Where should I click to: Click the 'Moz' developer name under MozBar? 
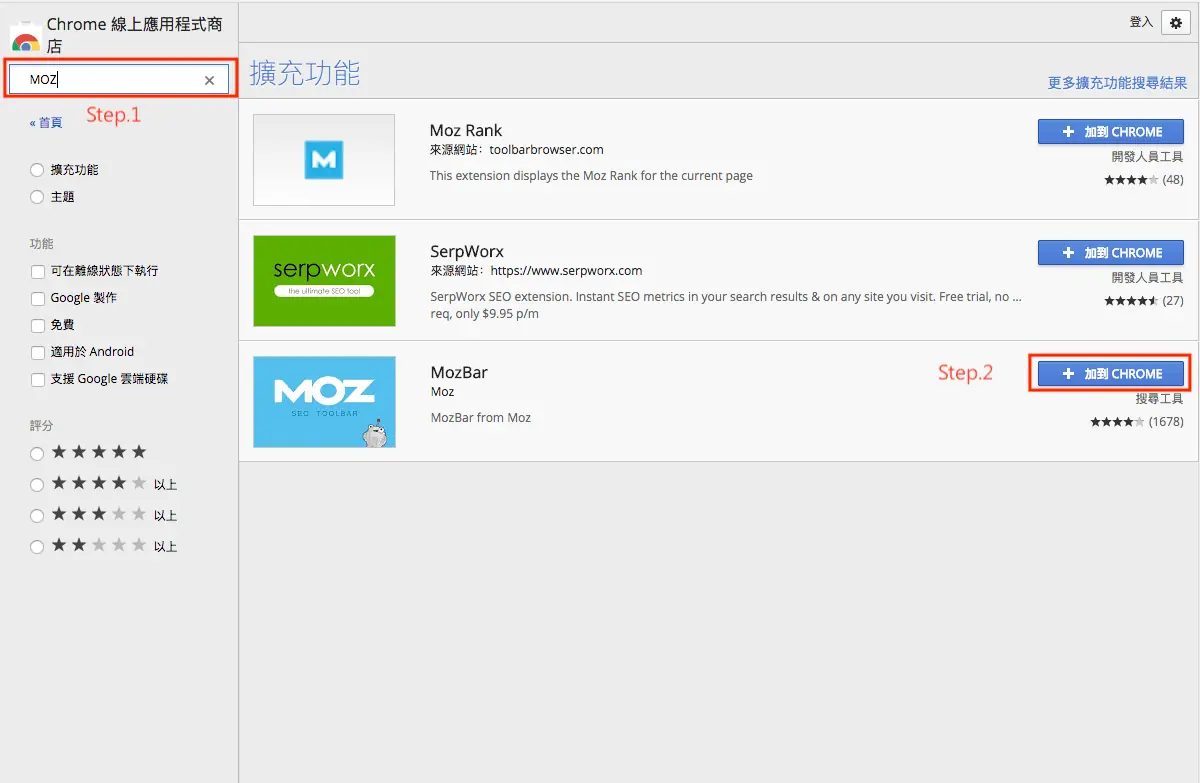coord(442,392)
